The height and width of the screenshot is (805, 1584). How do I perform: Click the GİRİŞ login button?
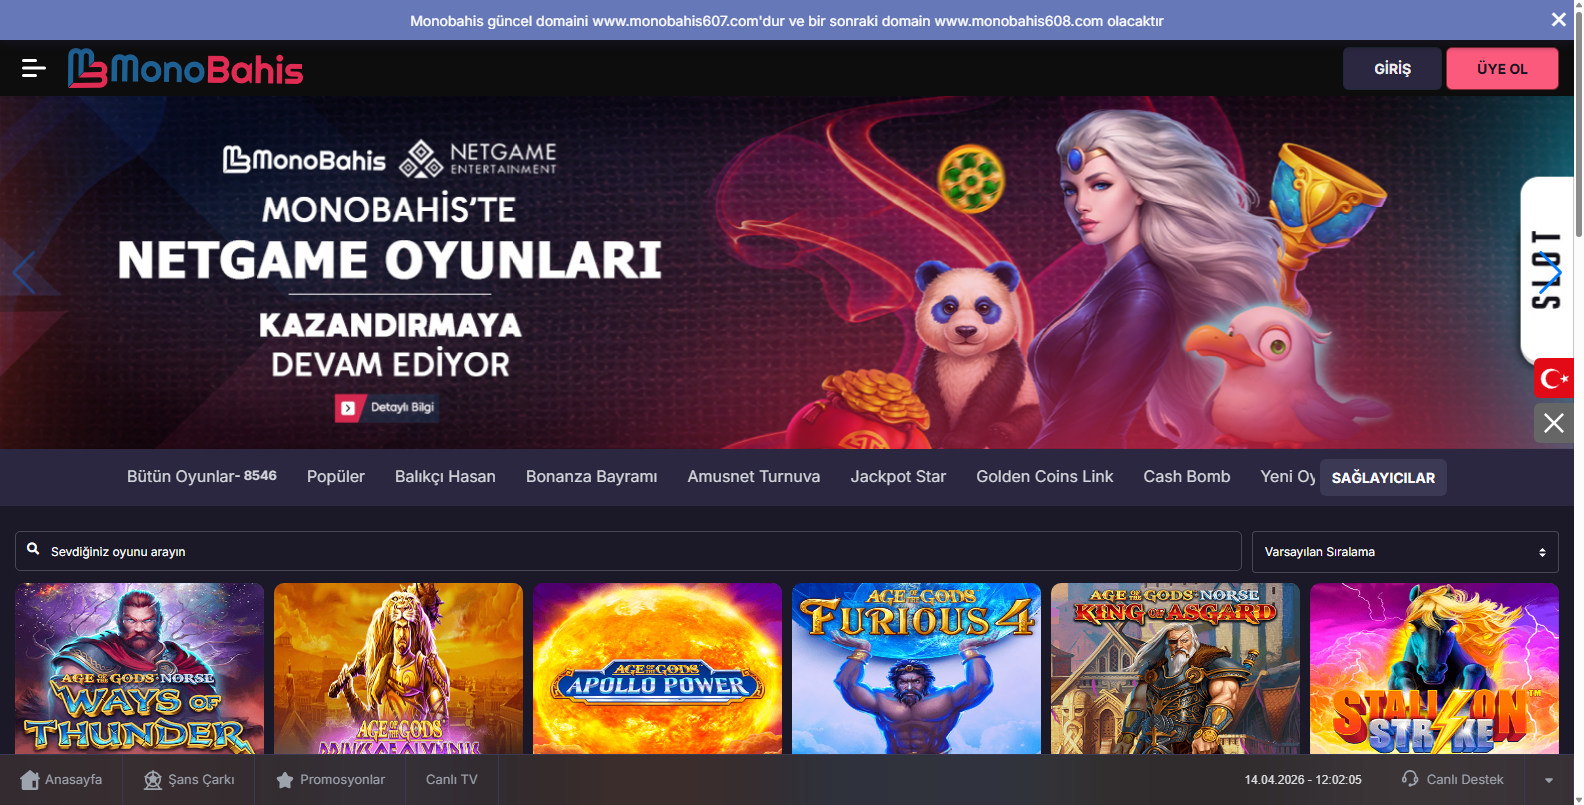[1392, 69]
